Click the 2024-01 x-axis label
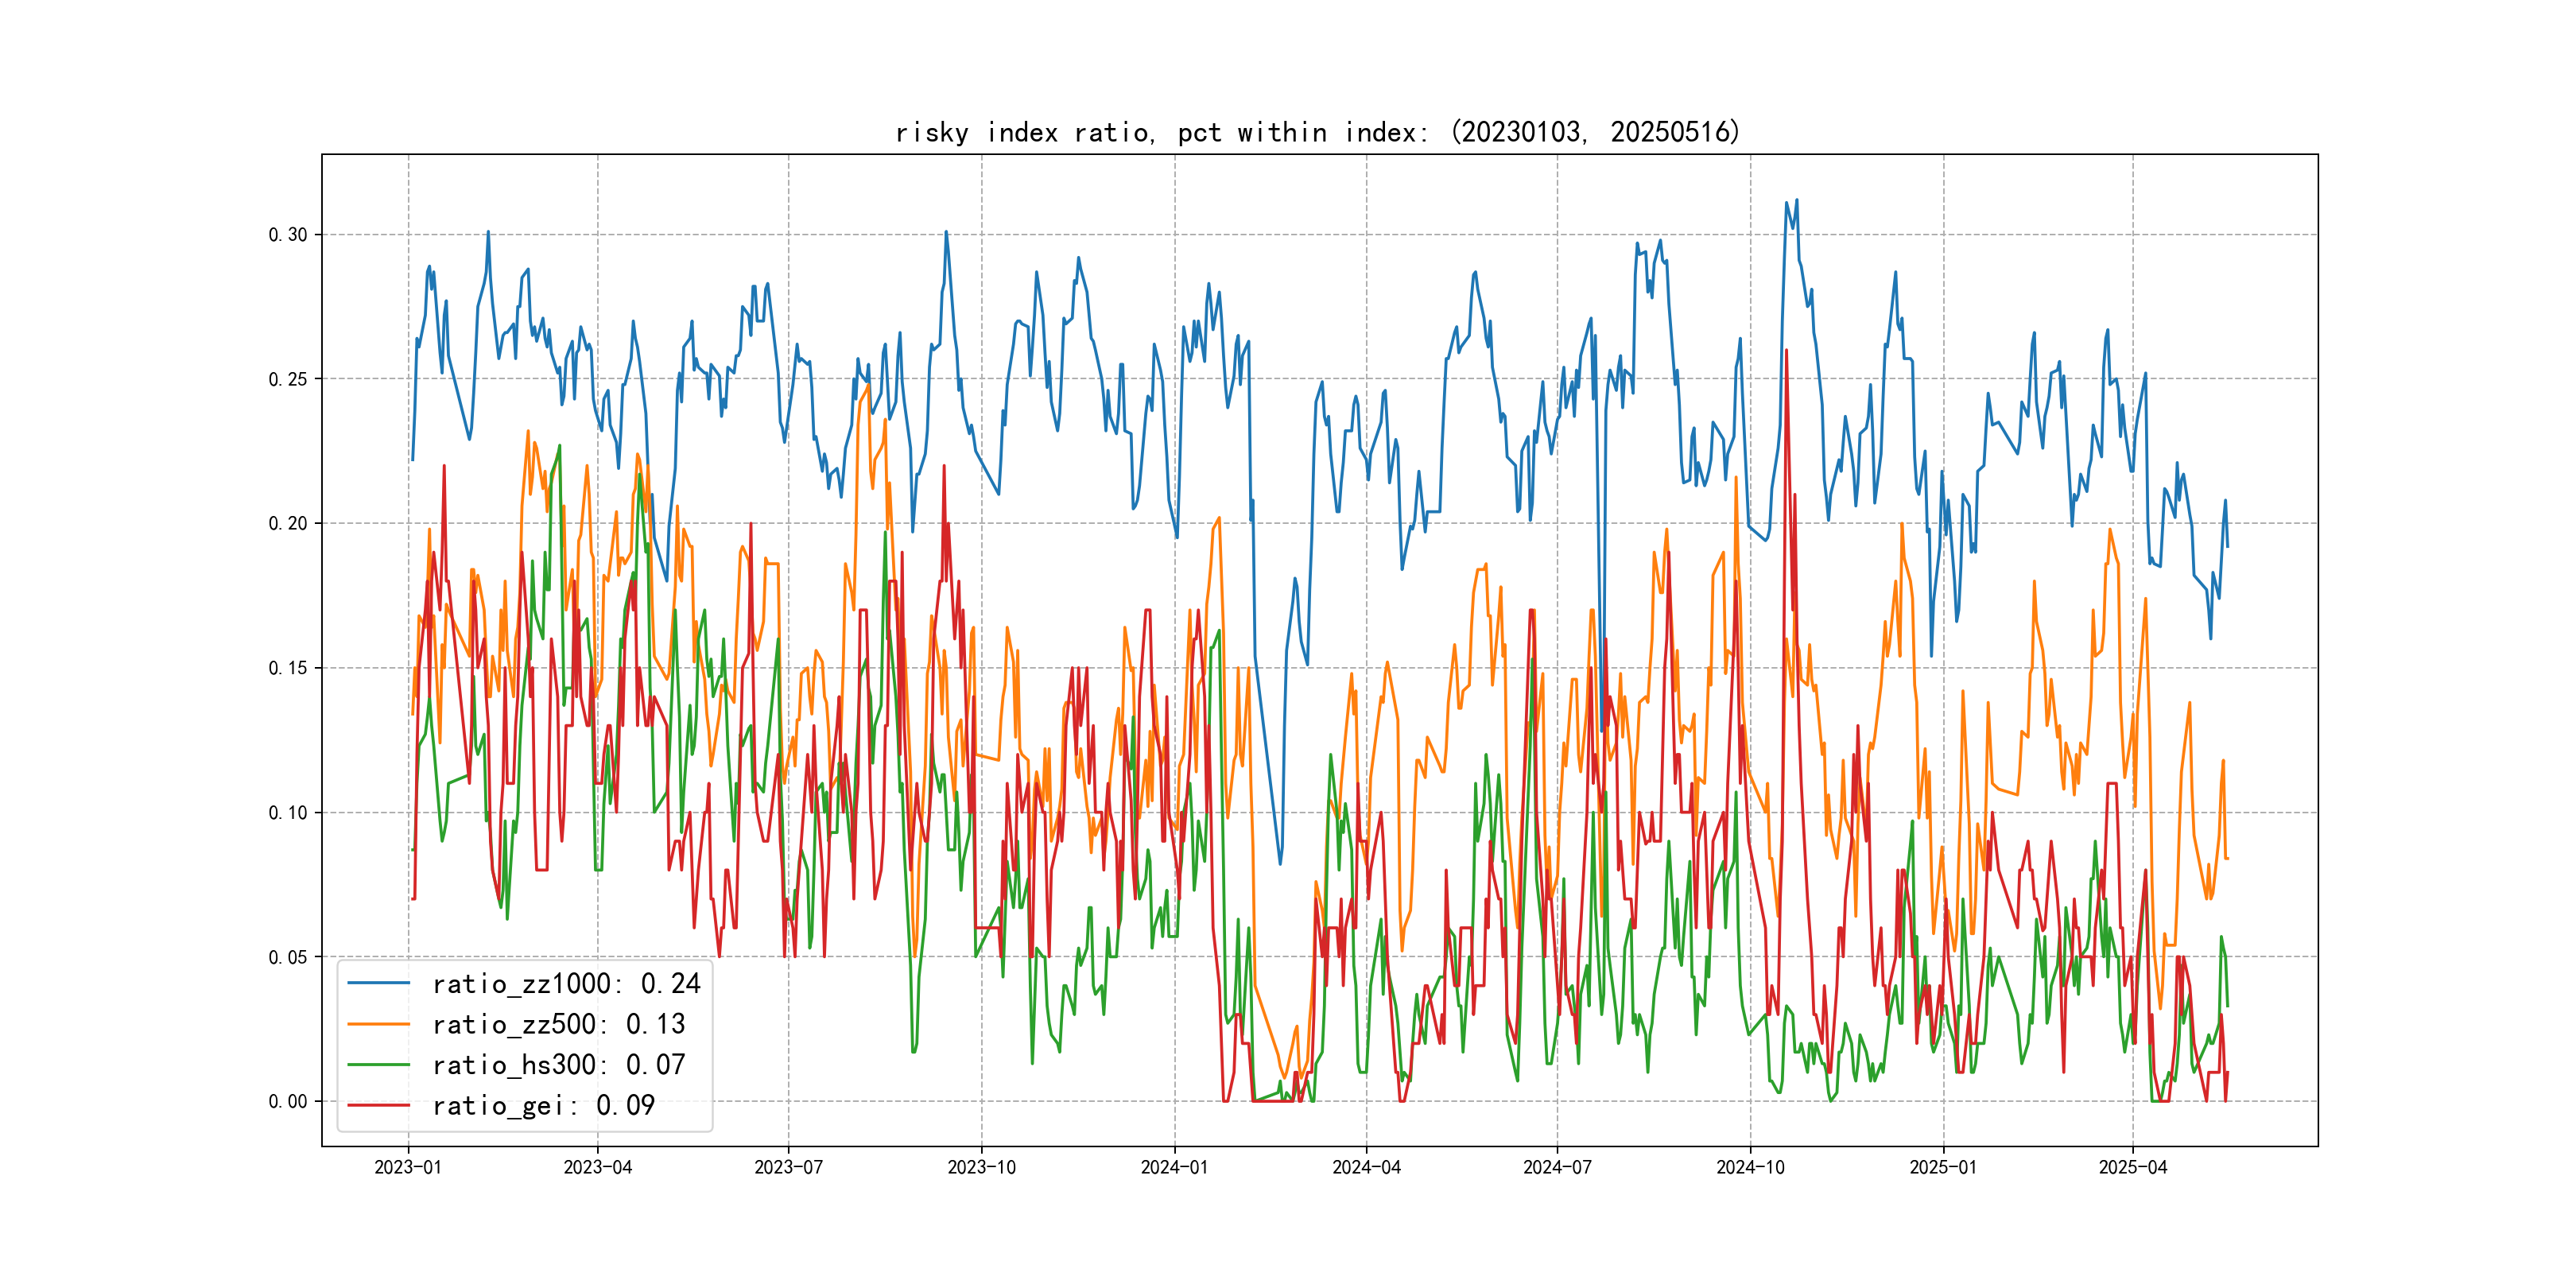Screen dimensions: 2576x1288 [x=1174, y=1167]
